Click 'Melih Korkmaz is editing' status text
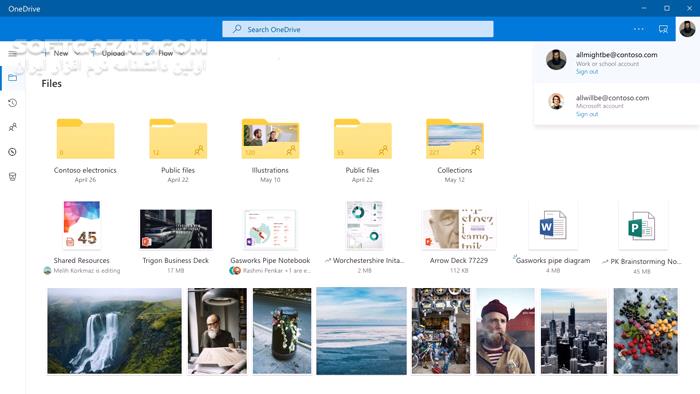 coord(87,270)
